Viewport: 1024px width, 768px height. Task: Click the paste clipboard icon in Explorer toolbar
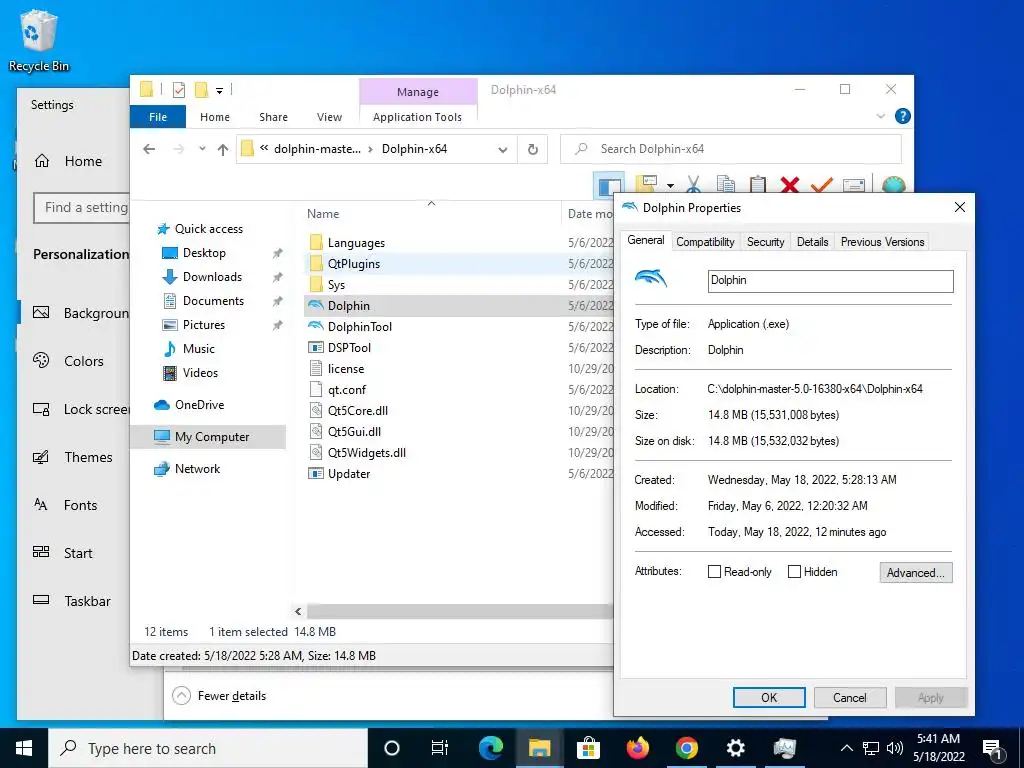[758, 184]
